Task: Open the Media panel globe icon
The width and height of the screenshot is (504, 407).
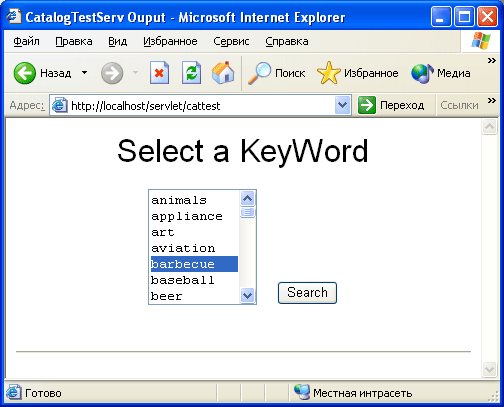Action: (422, 73)
